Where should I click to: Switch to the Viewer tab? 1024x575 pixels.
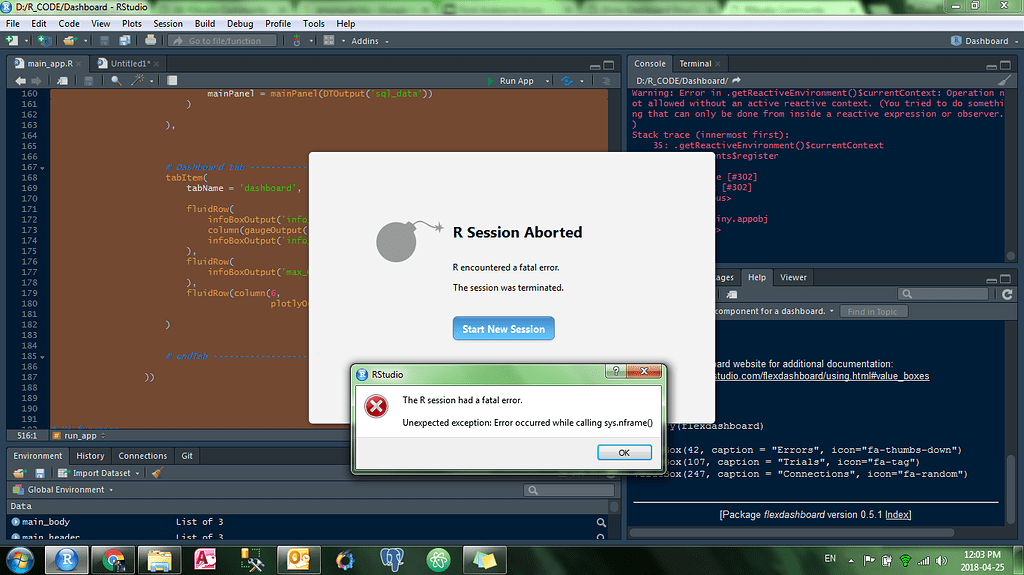[x=793, y=277]
